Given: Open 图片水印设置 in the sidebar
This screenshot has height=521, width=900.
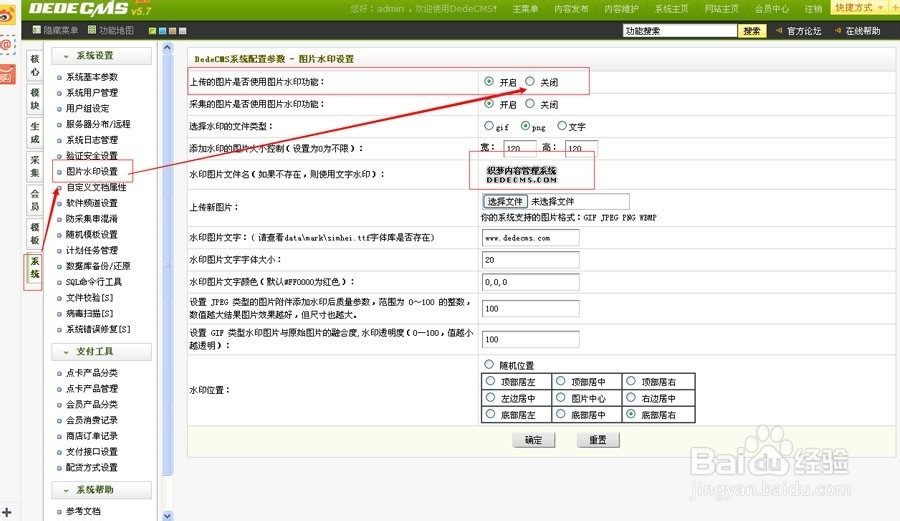Looking at the screenshot, I should [x=92, y=172].
